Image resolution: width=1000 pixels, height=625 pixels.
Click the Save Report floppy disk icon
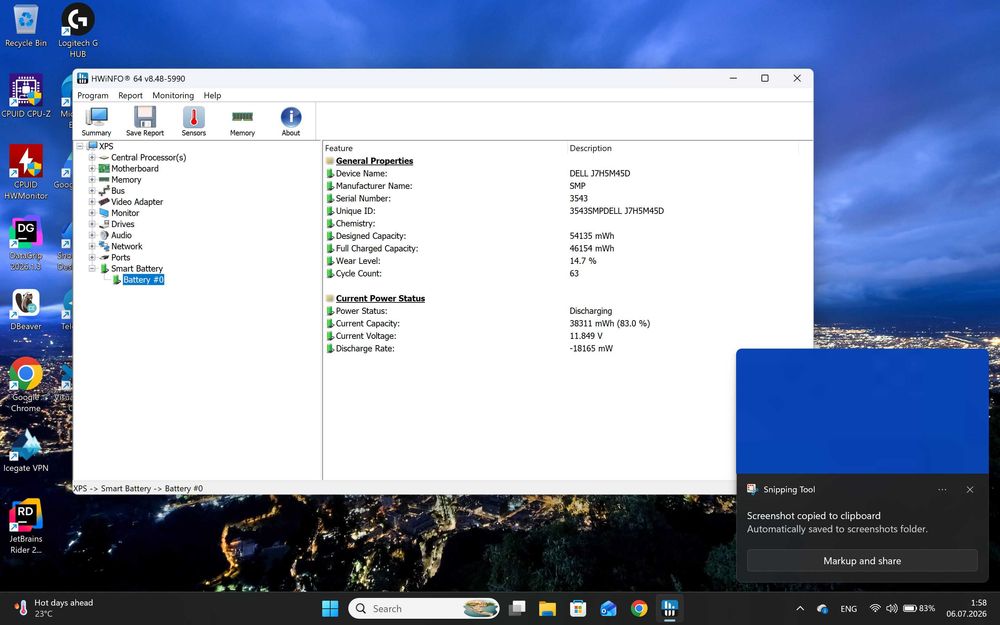tap(145, 121)
